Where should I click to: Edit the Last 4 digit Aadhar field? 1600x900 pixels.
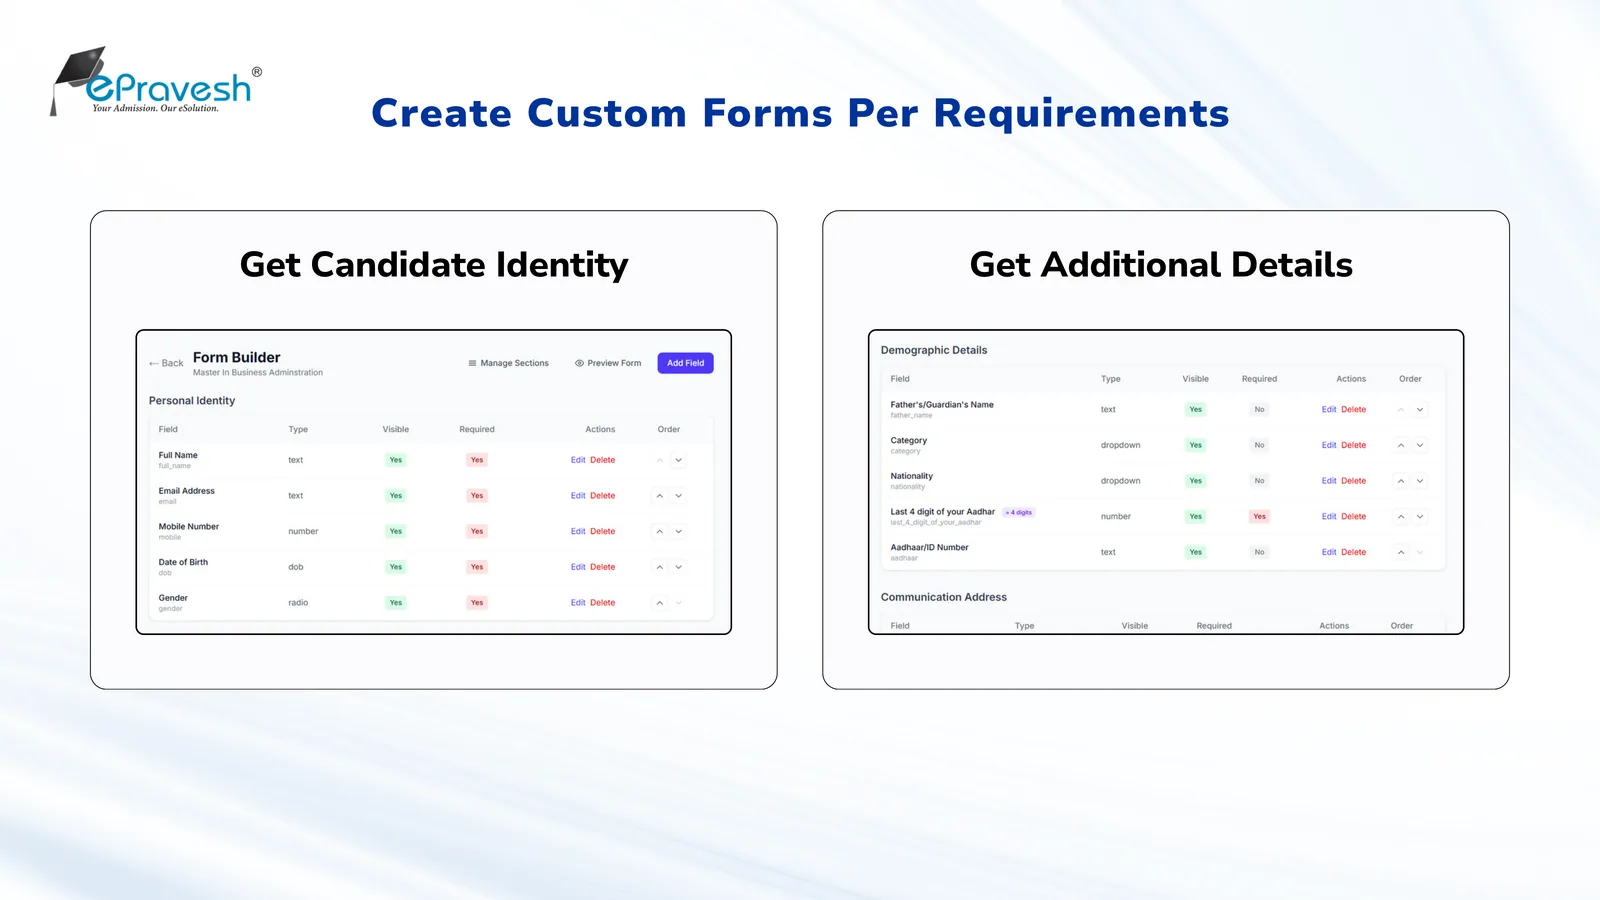click(x=1329, y=516)
